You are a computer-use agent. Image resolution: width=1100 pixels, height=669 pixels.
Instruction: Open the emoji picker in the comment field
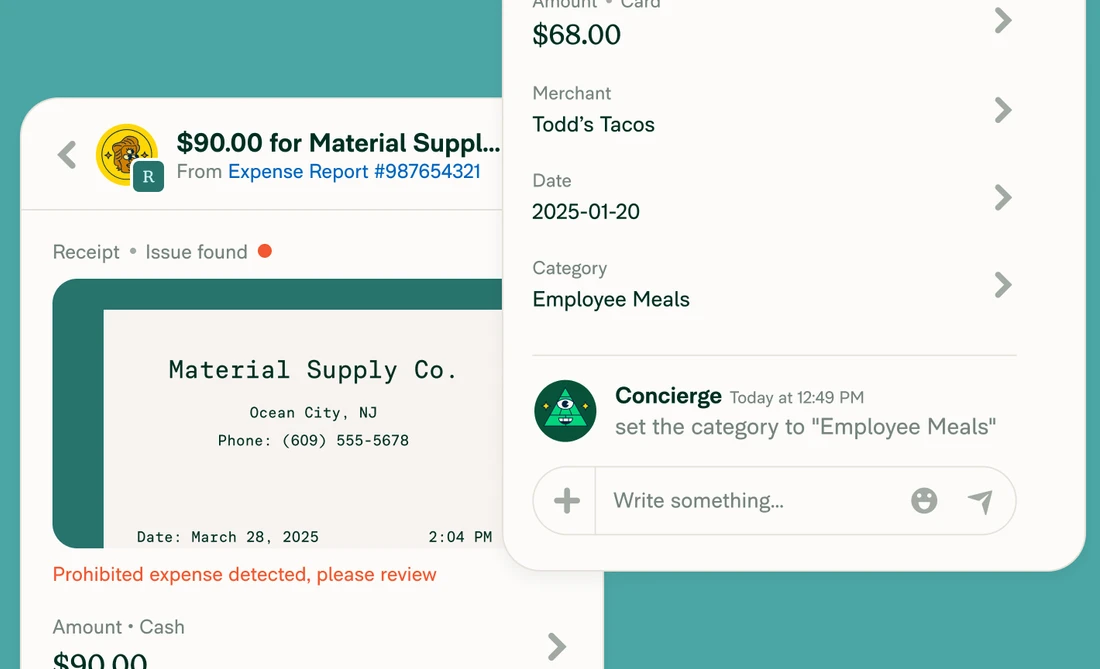tap(924, 500)
